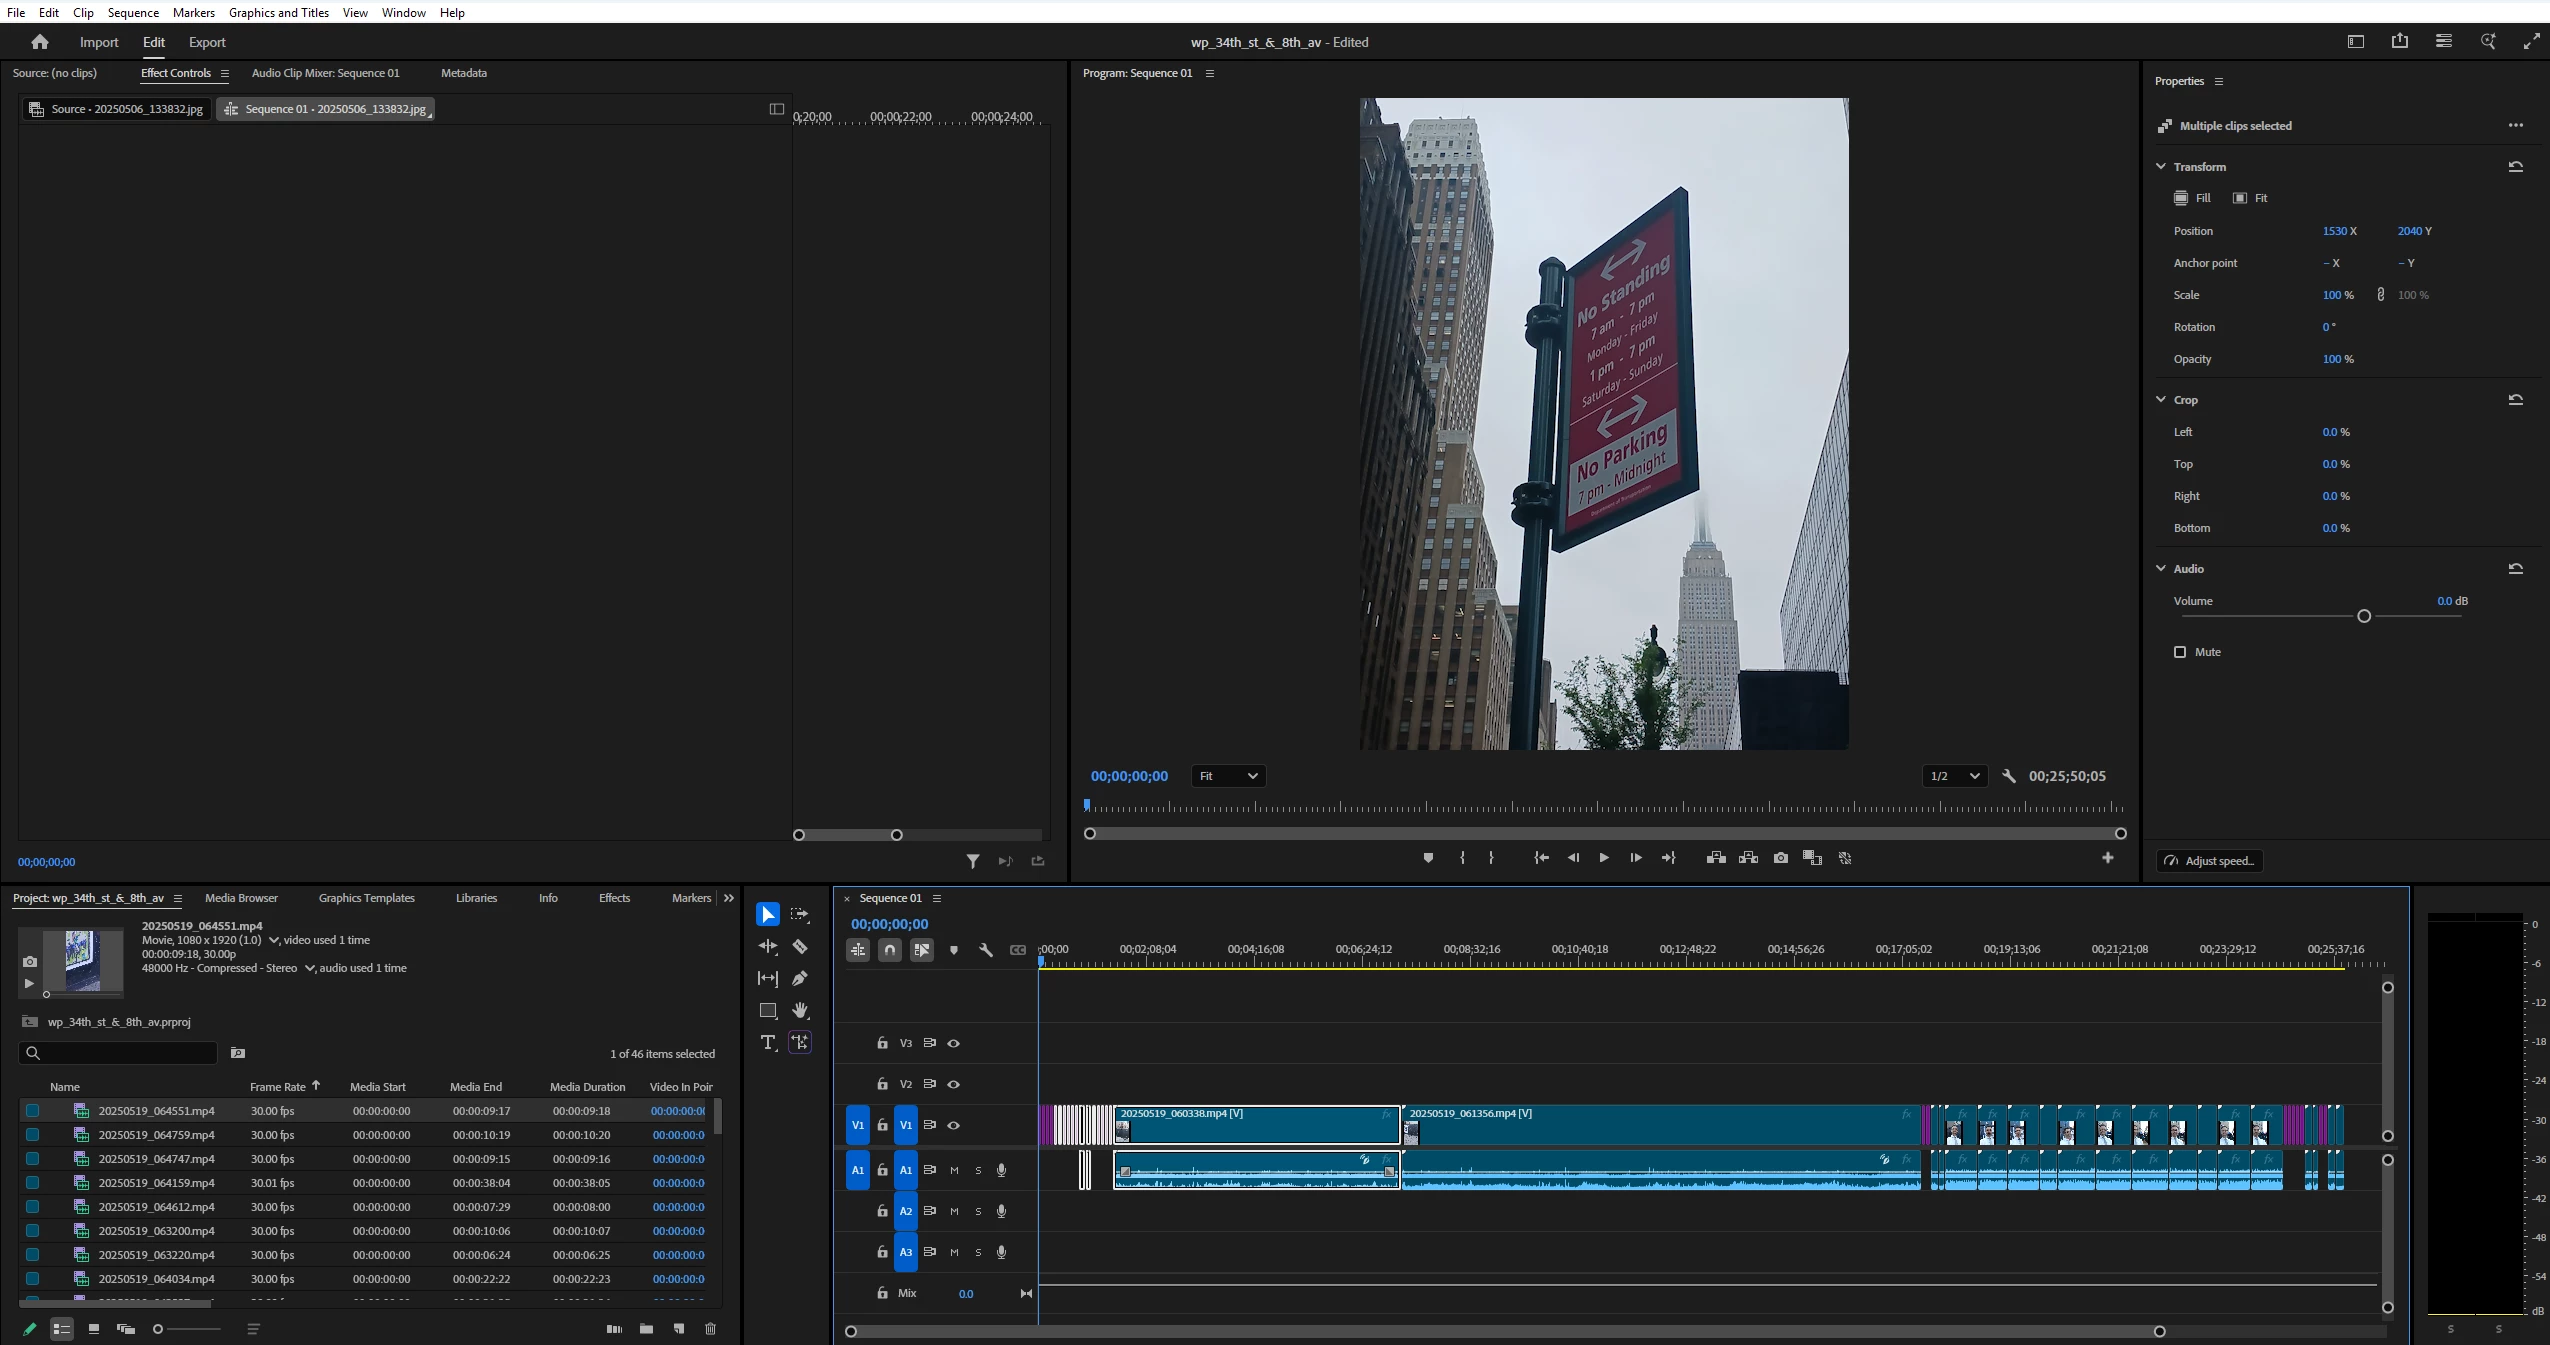This screenshot has width=2550, height=1345.
Task: Open timeline display settings wrench
Action: pos(986,950)
